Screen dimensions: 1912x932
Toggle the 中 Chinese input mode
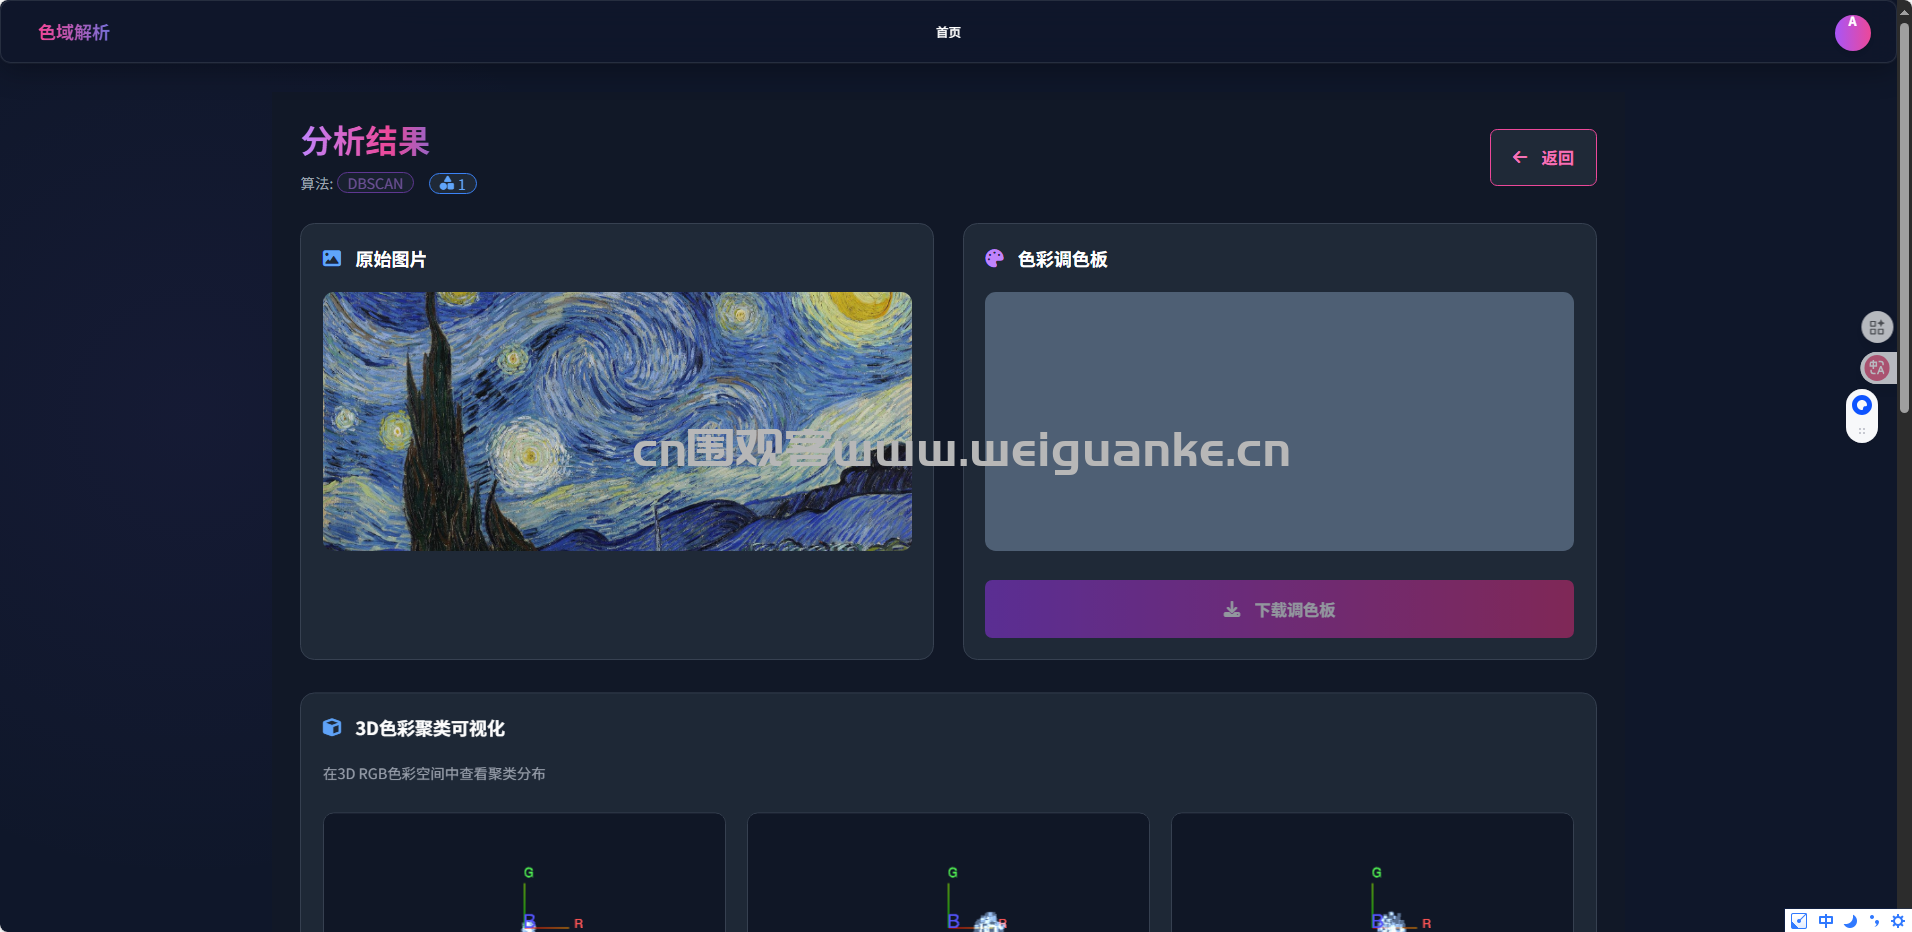coord(1826,921)
